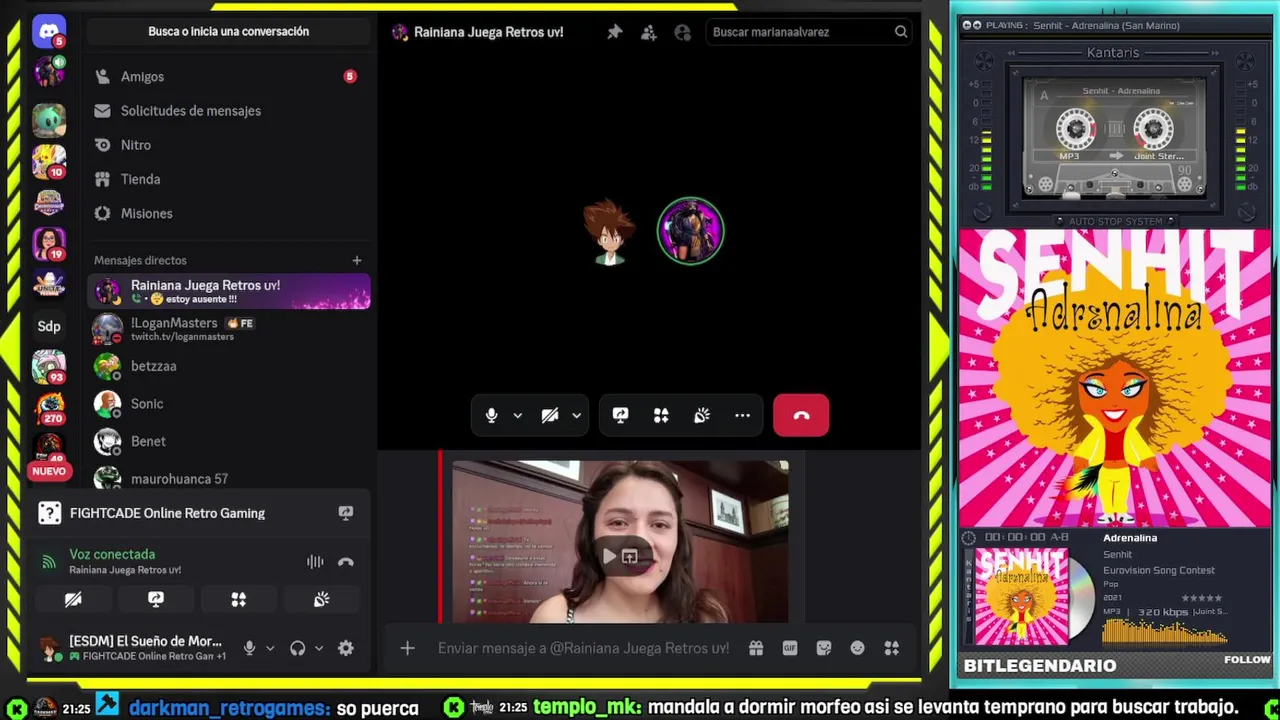This screenshot has width=1280, height=720.
Task: Open the Tienda shop page
Action: [x=229, y=179]
